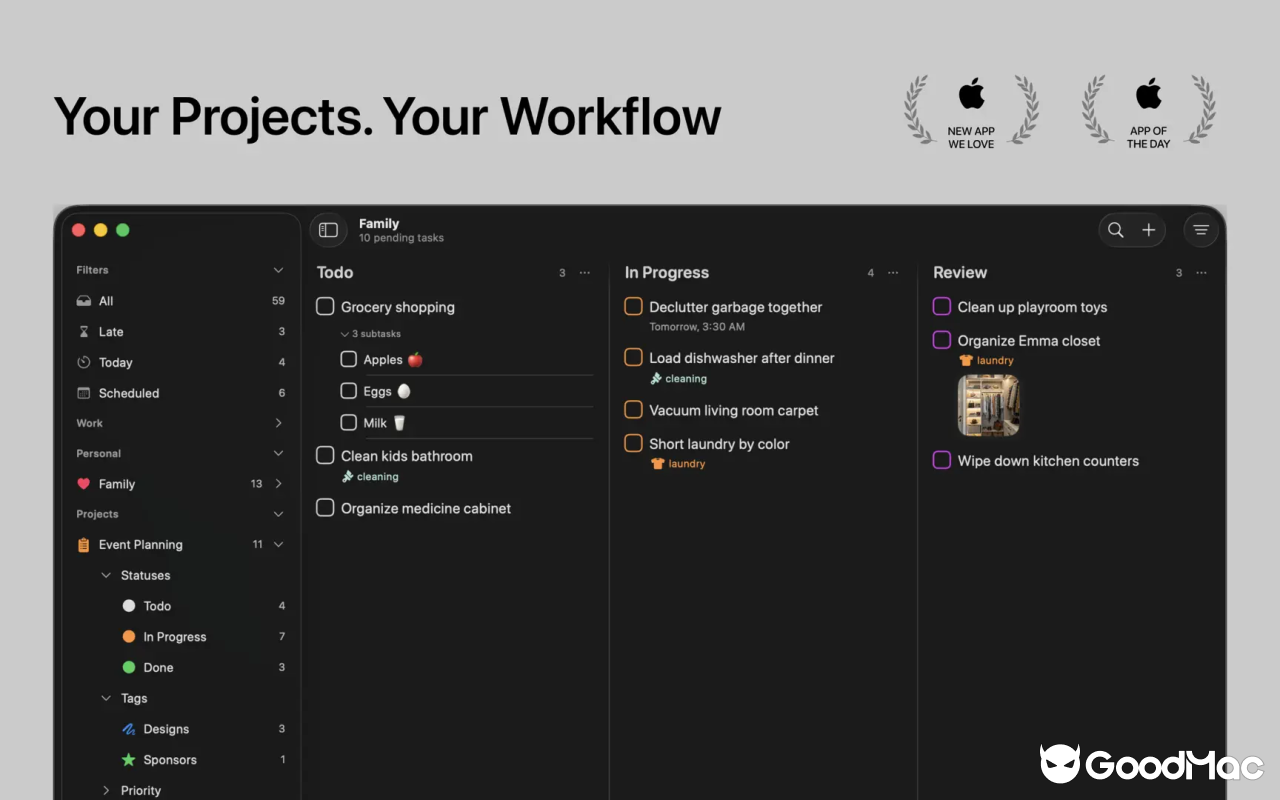Click cleaning tag under Load dishwasher
The height and width of the screenshot is (800, 1280).
678,379
